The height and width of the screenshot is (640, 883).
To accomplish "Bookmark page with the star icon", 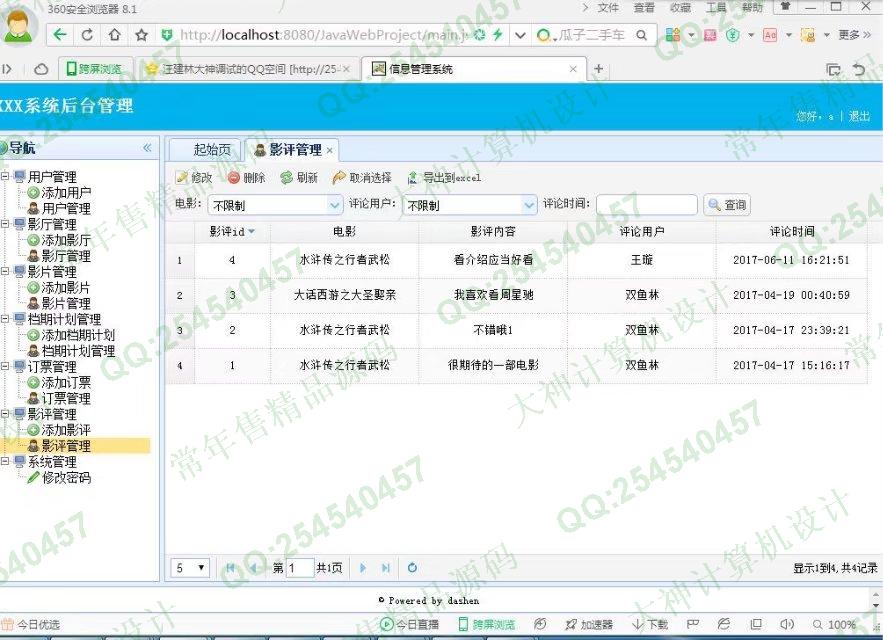I will 141,35.
